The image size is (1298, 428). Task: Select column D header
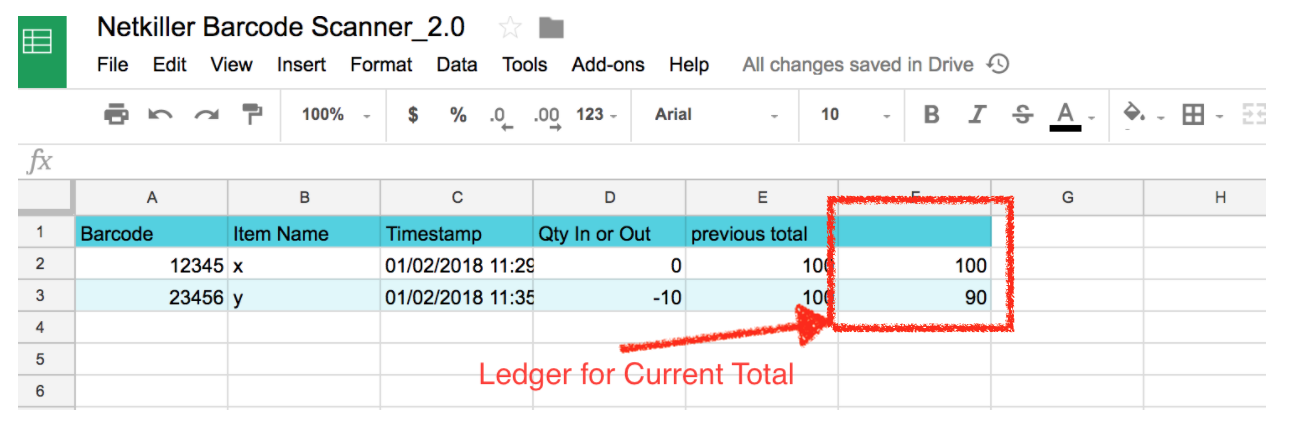[610, 197]
